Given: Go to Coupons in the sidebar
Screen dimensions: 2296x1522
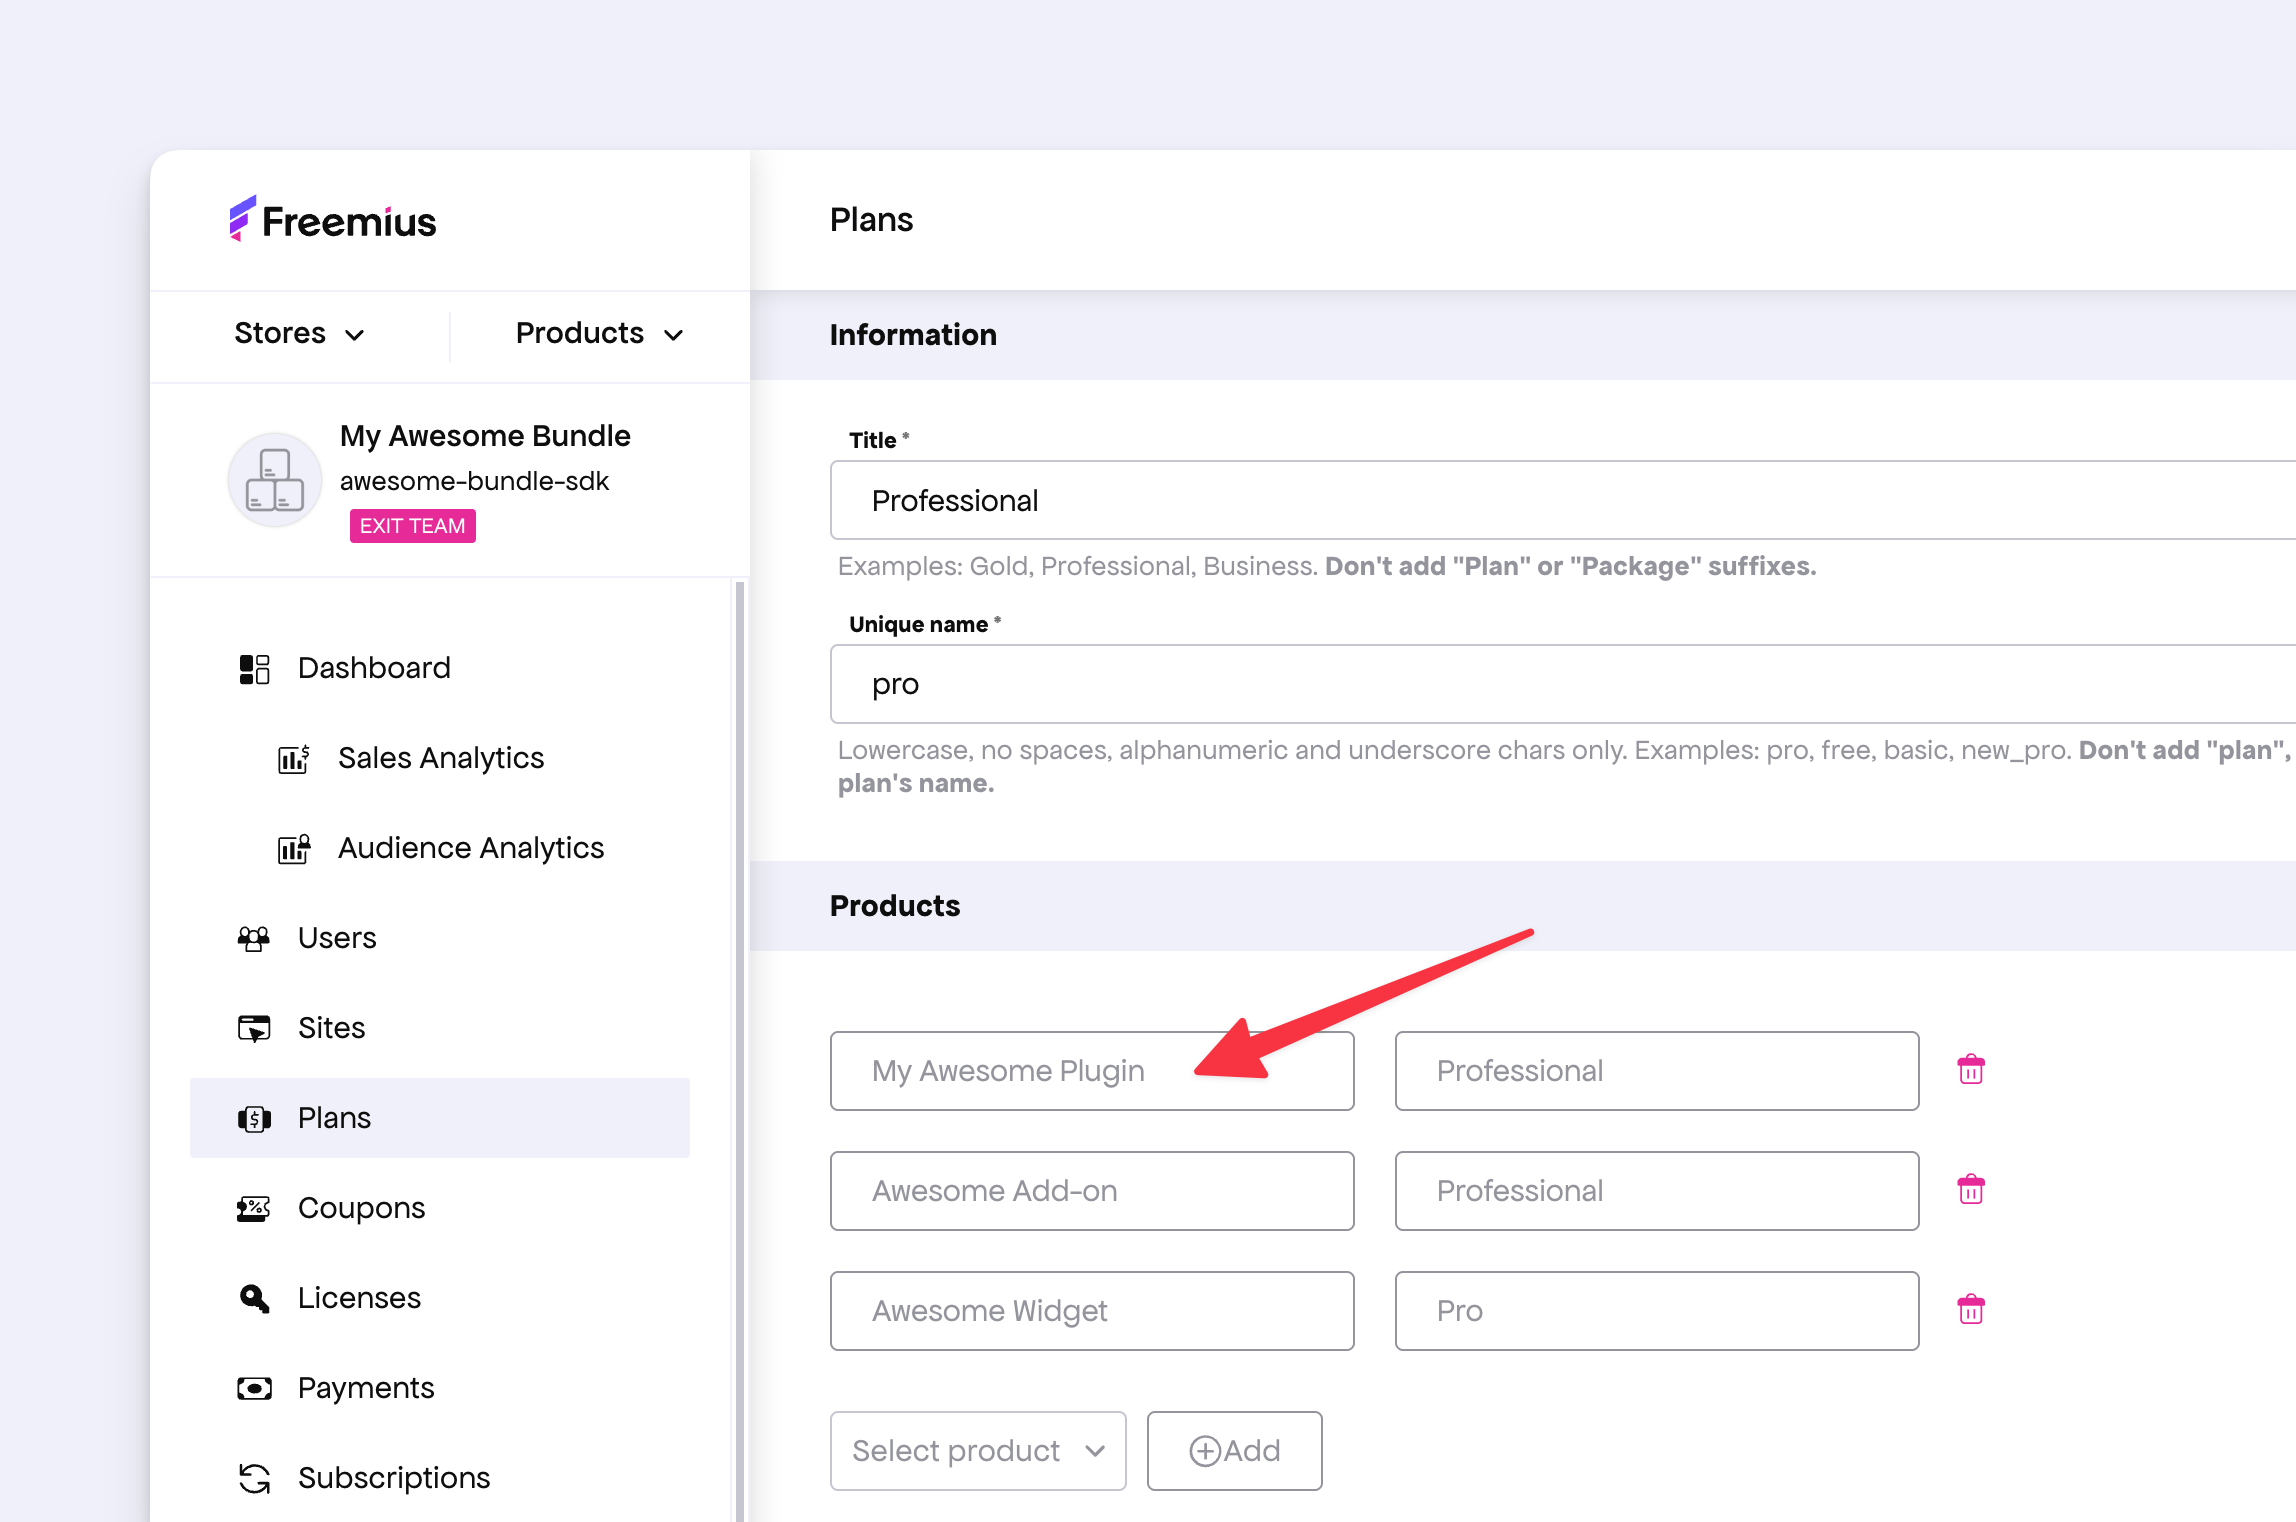Looking at the screenshot, I should [361, 1208].
